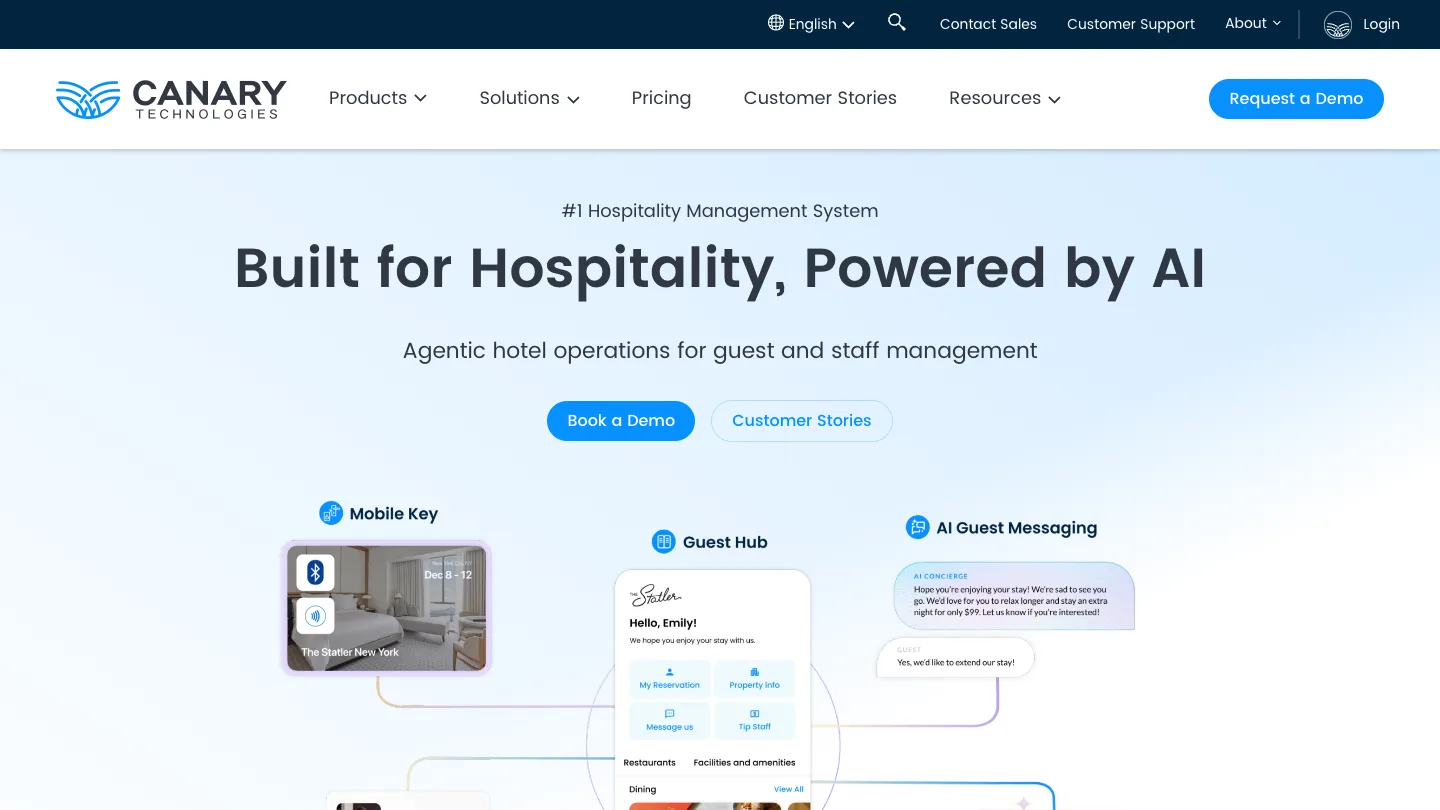Go to the Pricing page
Image resolution: width=1440 pixels, height=810 pixels.
pos(661,98)
